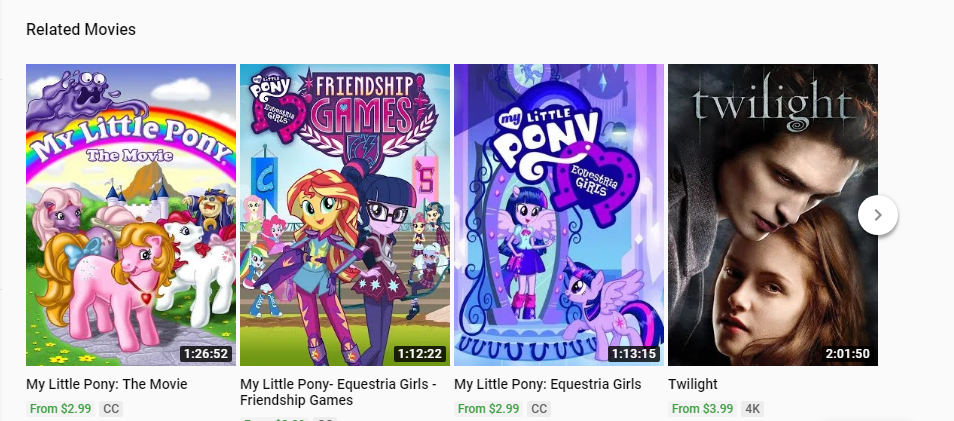Image resolution: width=954 pixels, height=421 pixels.
Task: Click the 1:26:52 duration badge
Action: [x=206, y=353]
